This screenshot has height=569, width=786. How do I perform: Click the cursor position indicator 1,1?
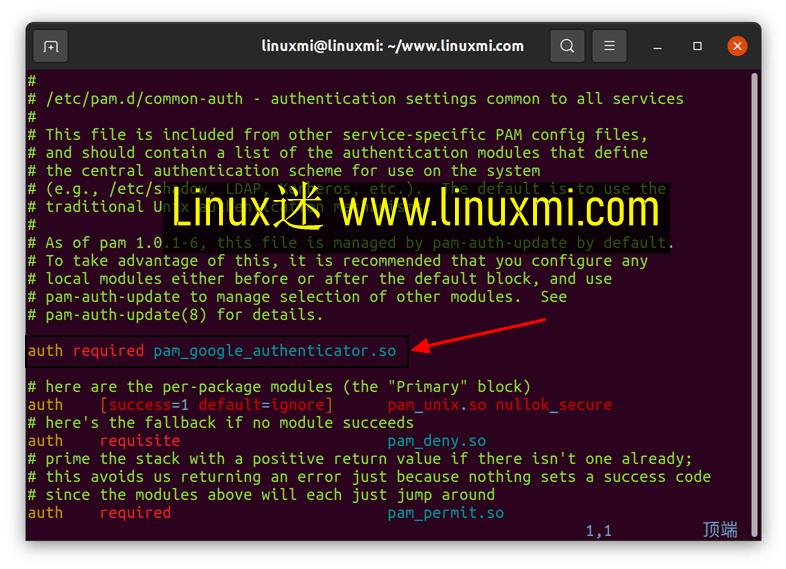click(599, 531)
